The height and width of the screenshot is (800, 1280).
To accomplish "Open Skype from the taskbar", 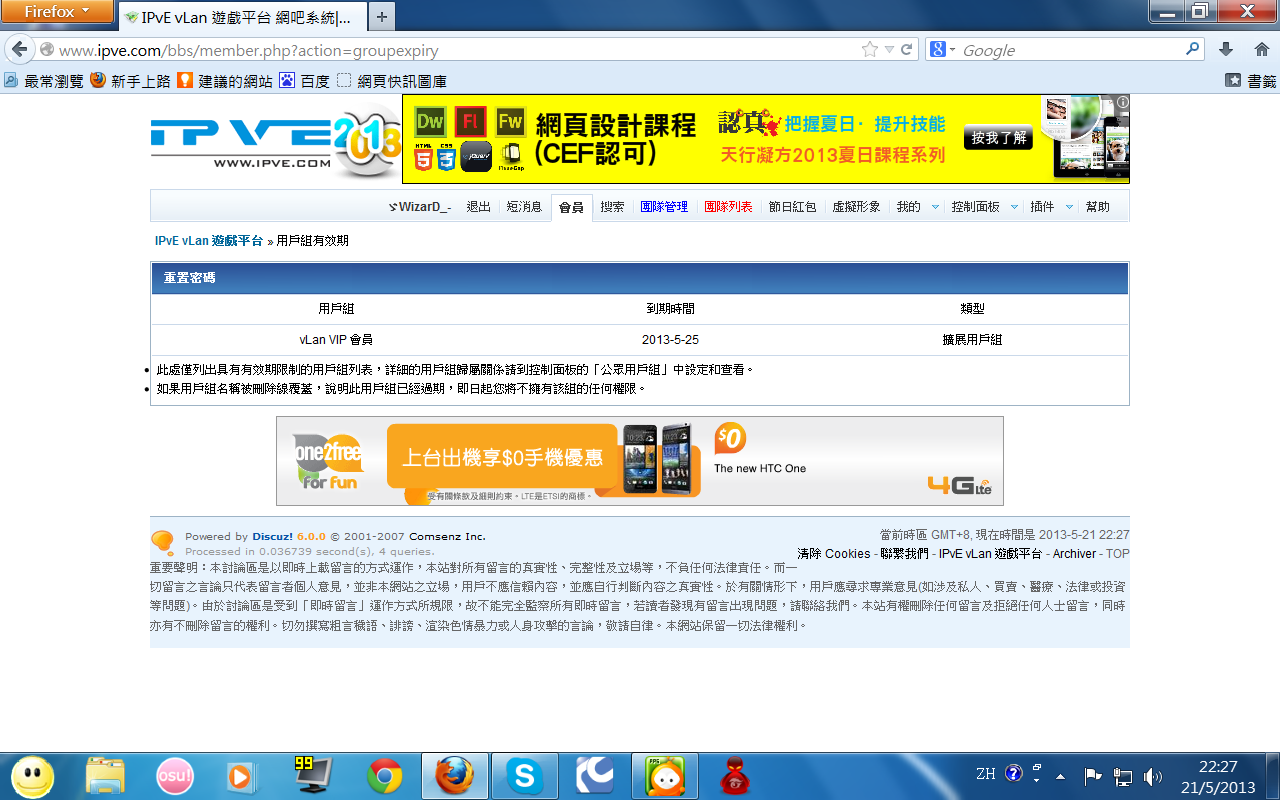I will click(525, 776).
